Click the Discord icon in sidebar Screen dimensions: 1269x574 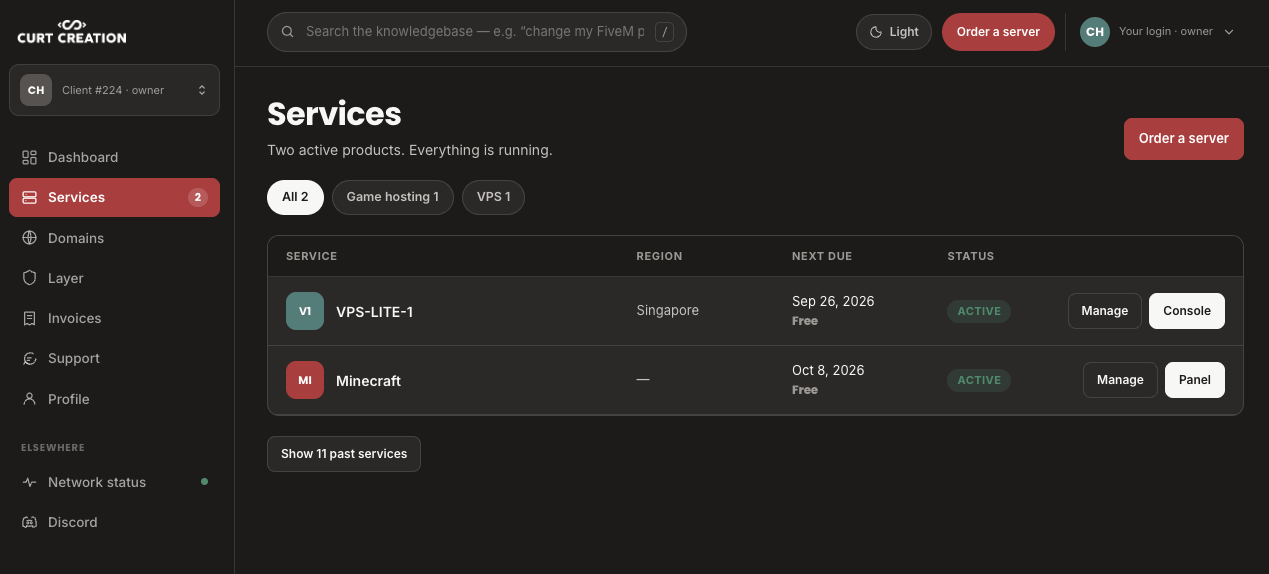coord(29,522)
